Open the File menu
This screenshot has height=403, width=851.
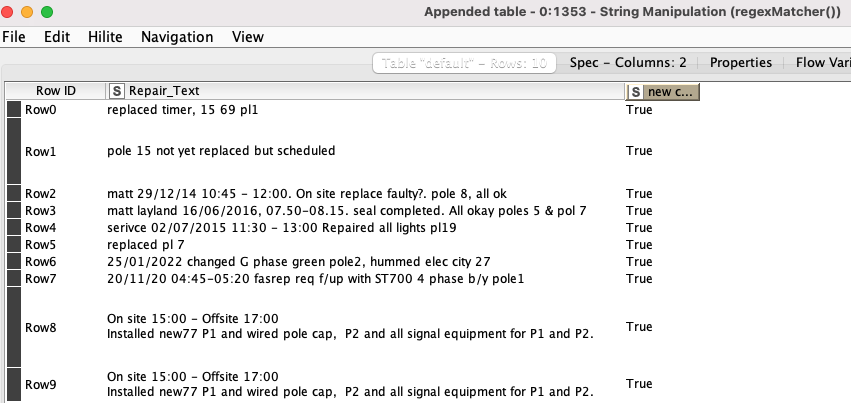click(14, 37)
